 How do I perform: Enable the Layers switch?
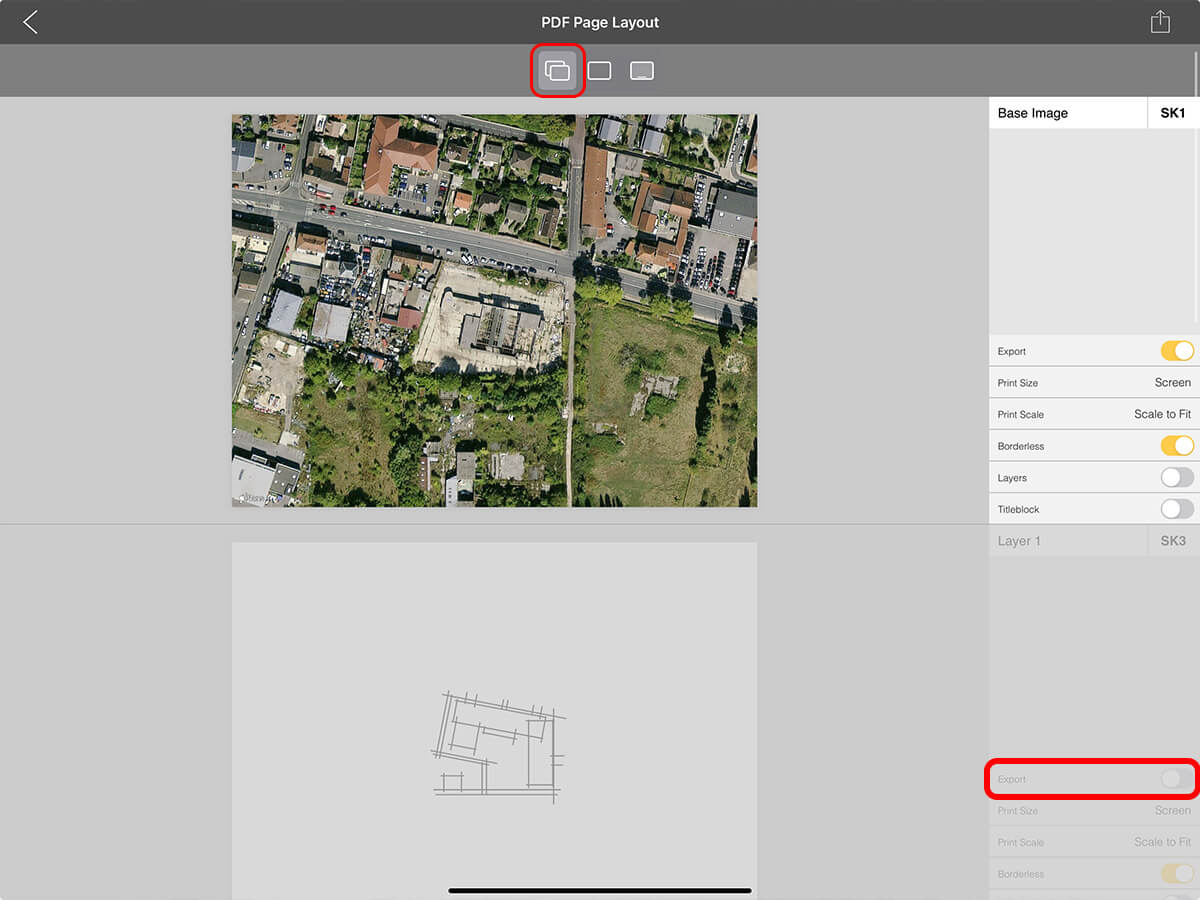1176,478
